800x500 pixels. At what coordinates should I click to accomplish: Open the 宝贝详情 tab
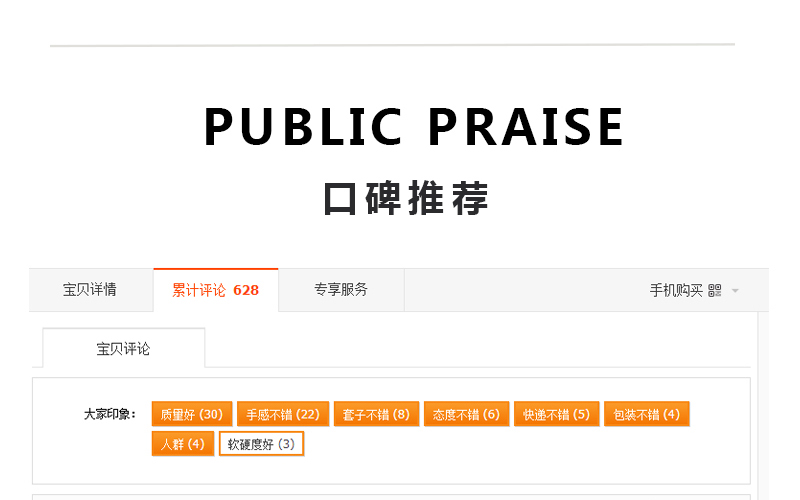tap(90, 290)
